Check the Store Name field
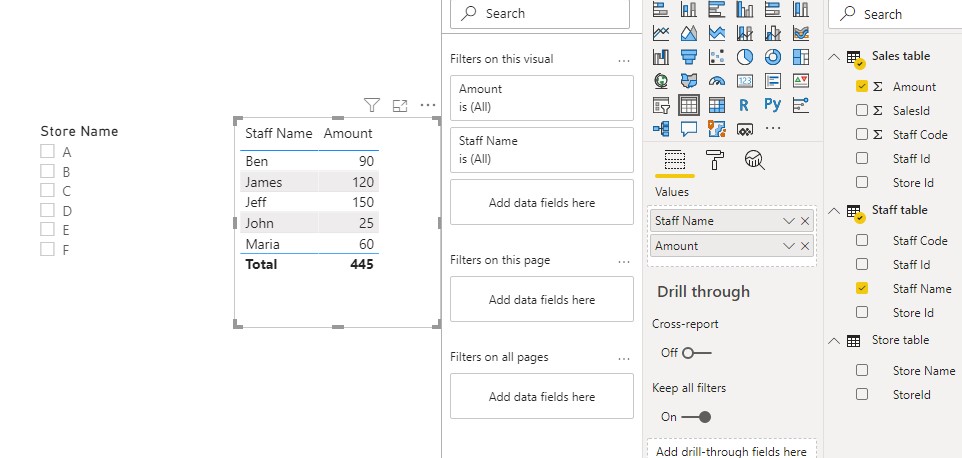 [861, 370]
